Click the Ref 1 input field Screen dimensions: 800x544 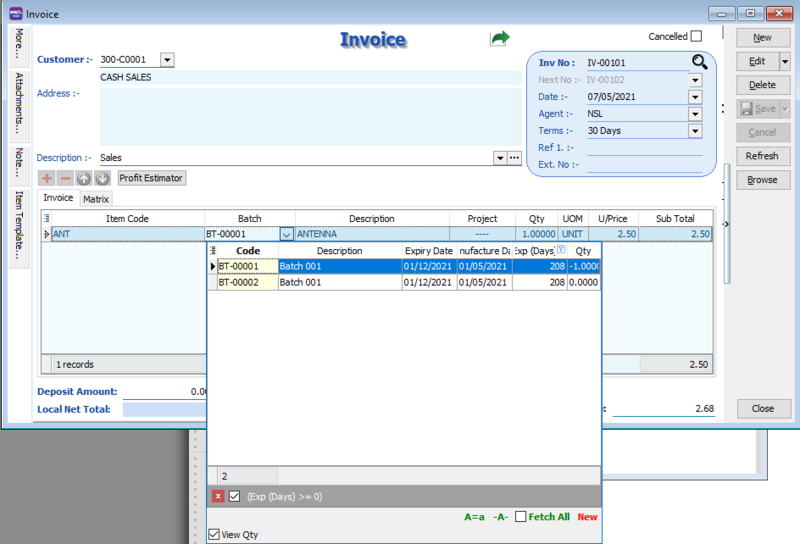(644, 148)
